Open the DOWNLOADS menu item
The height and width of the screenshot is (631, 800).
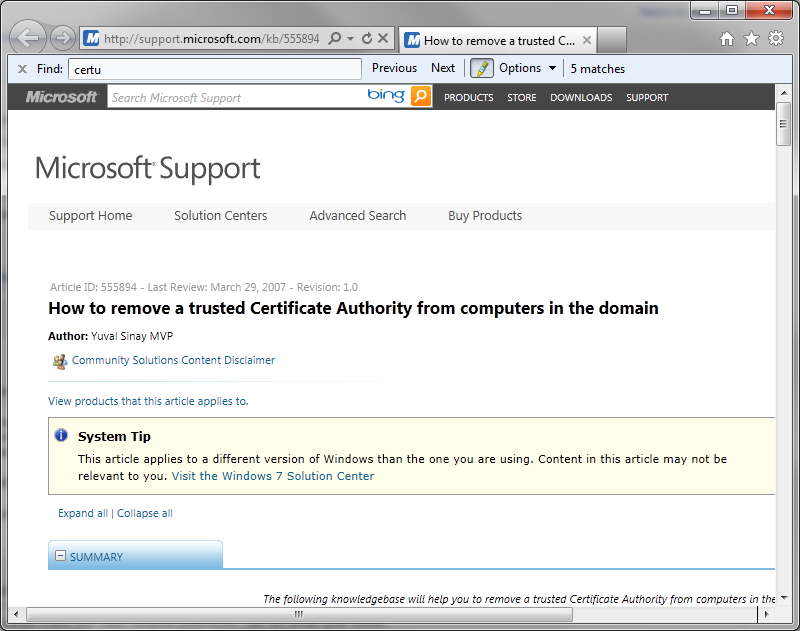tap(581, 97)
